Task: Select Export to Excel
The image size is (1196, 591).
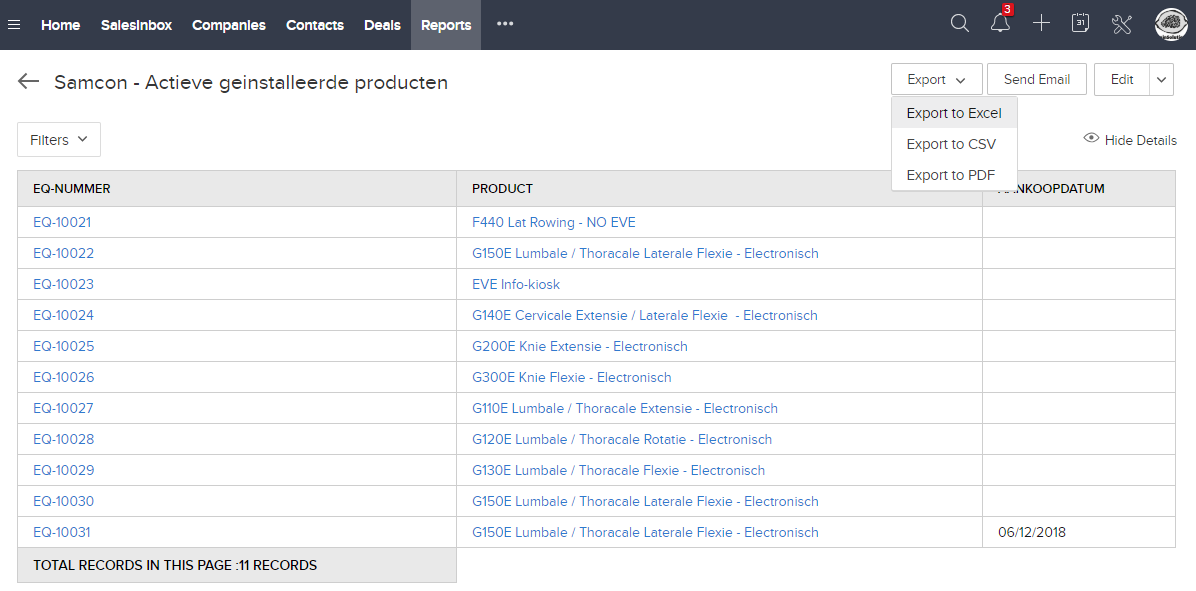Action: pyautogui.click(x=953, y=113)
